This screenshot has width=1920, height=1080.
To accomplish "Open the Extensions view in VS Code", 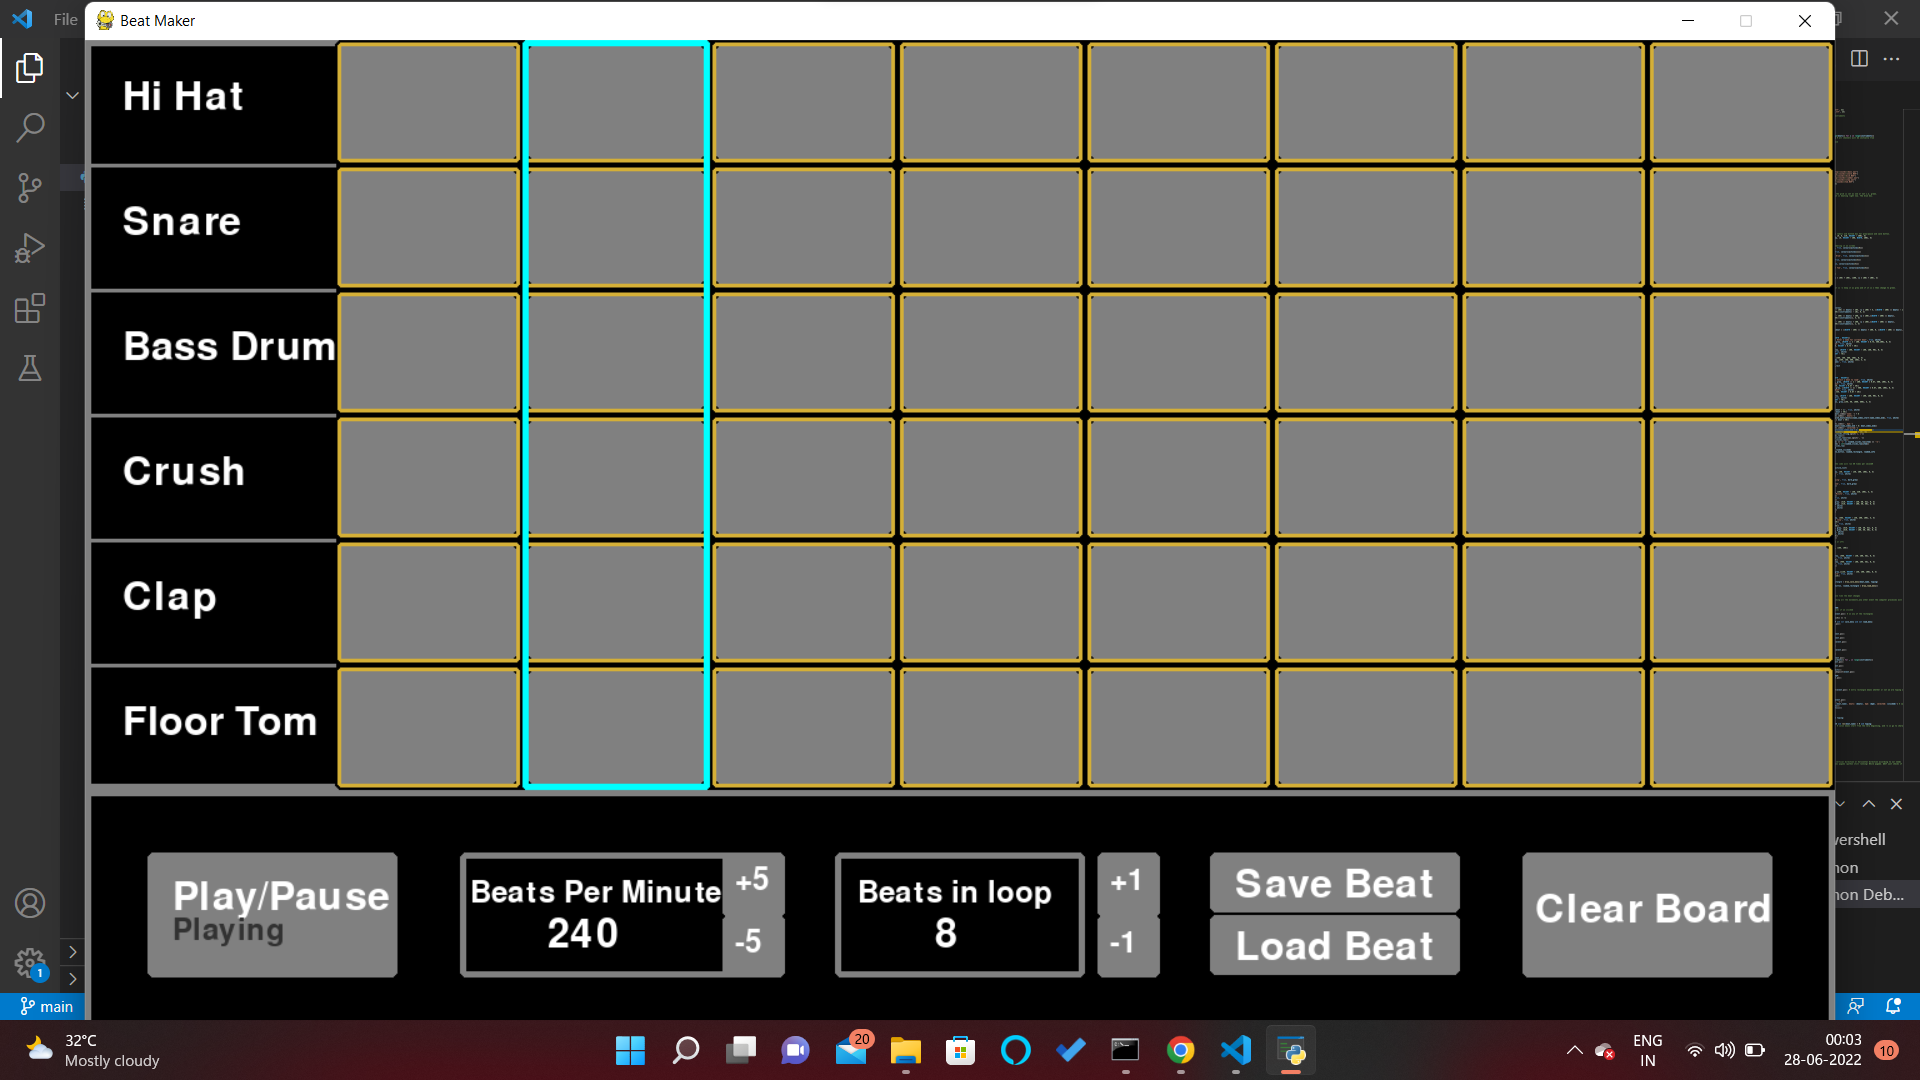I will click(30, 308).
